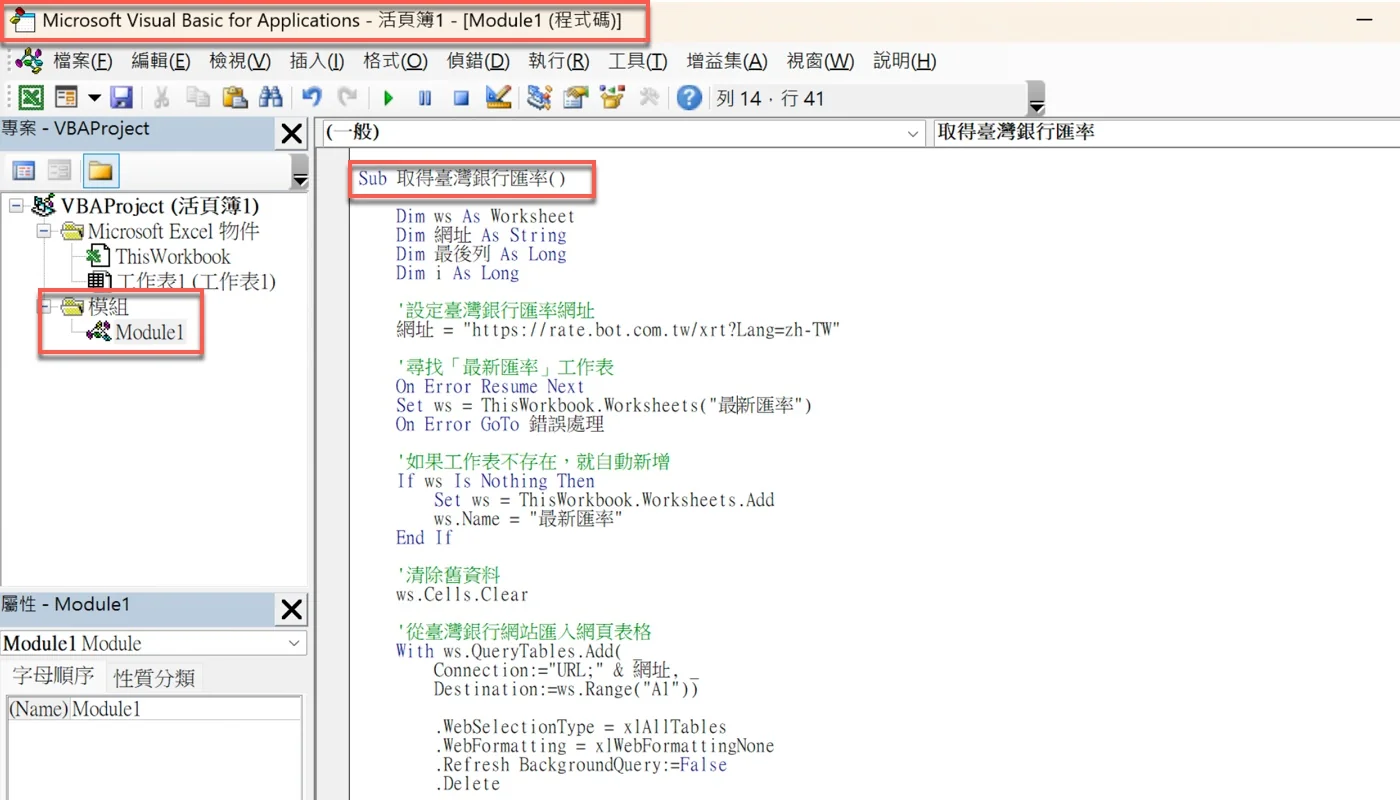This screenshot has height=800, width=1400.
Task: Click the (Name) property value Module1
Action: 186,709
